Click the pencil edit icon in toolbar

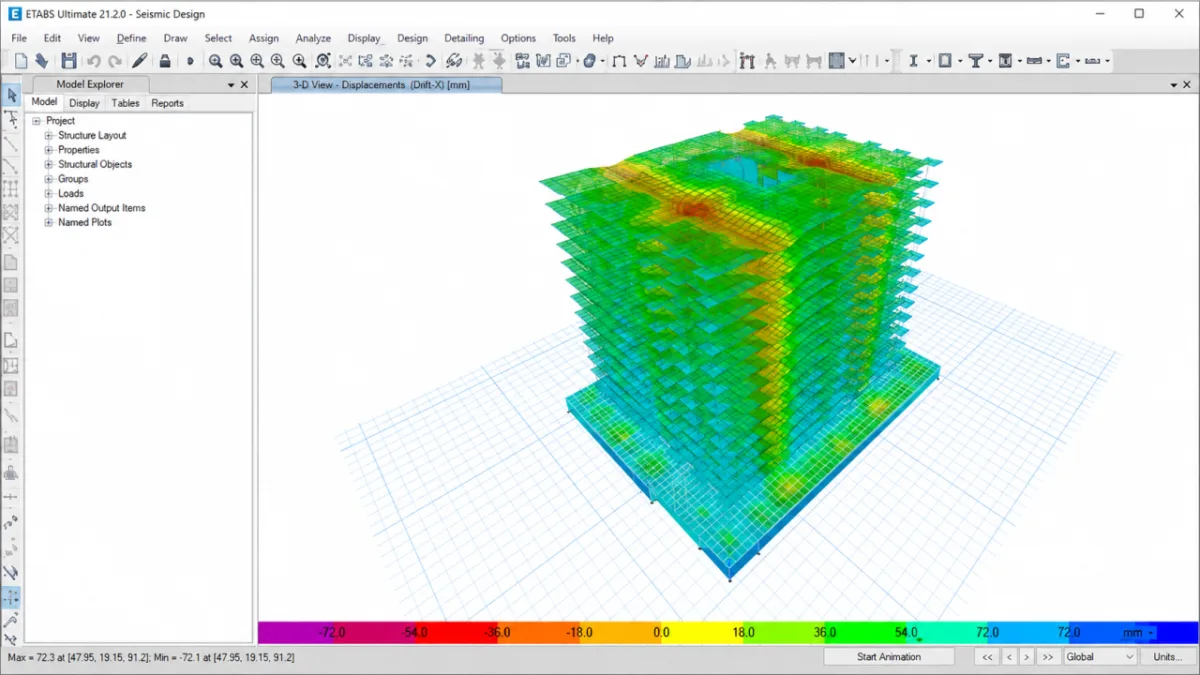pos(140,61)
